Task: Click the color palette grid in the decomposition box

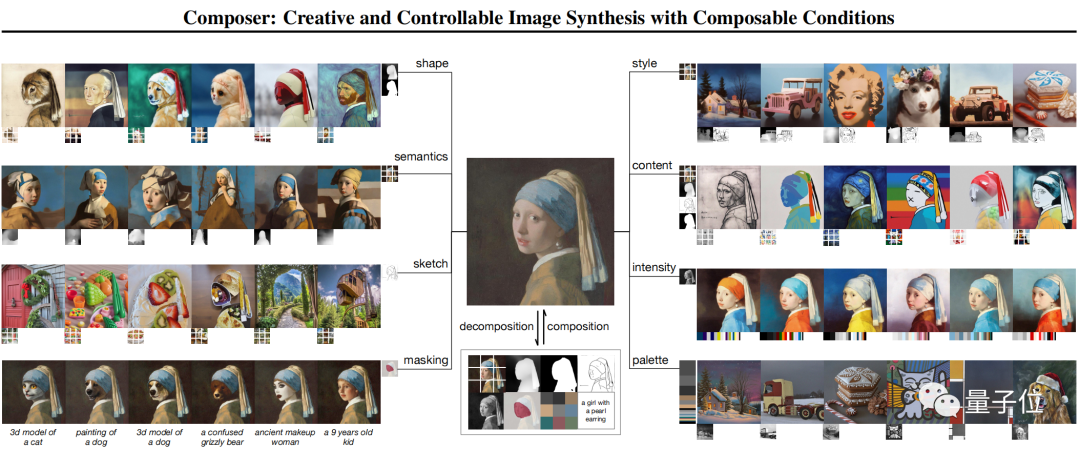Action: (x=559, y=411)
